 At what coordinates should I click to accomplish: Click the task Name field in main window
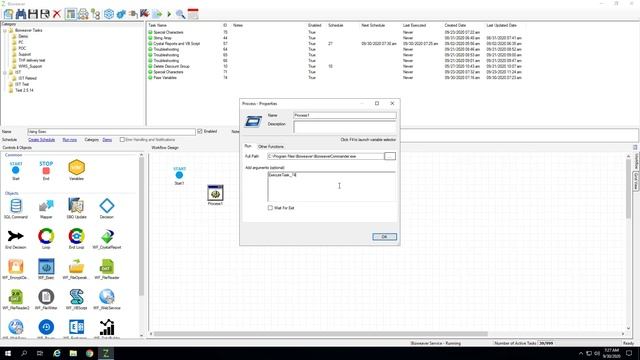tap(111, 132)
